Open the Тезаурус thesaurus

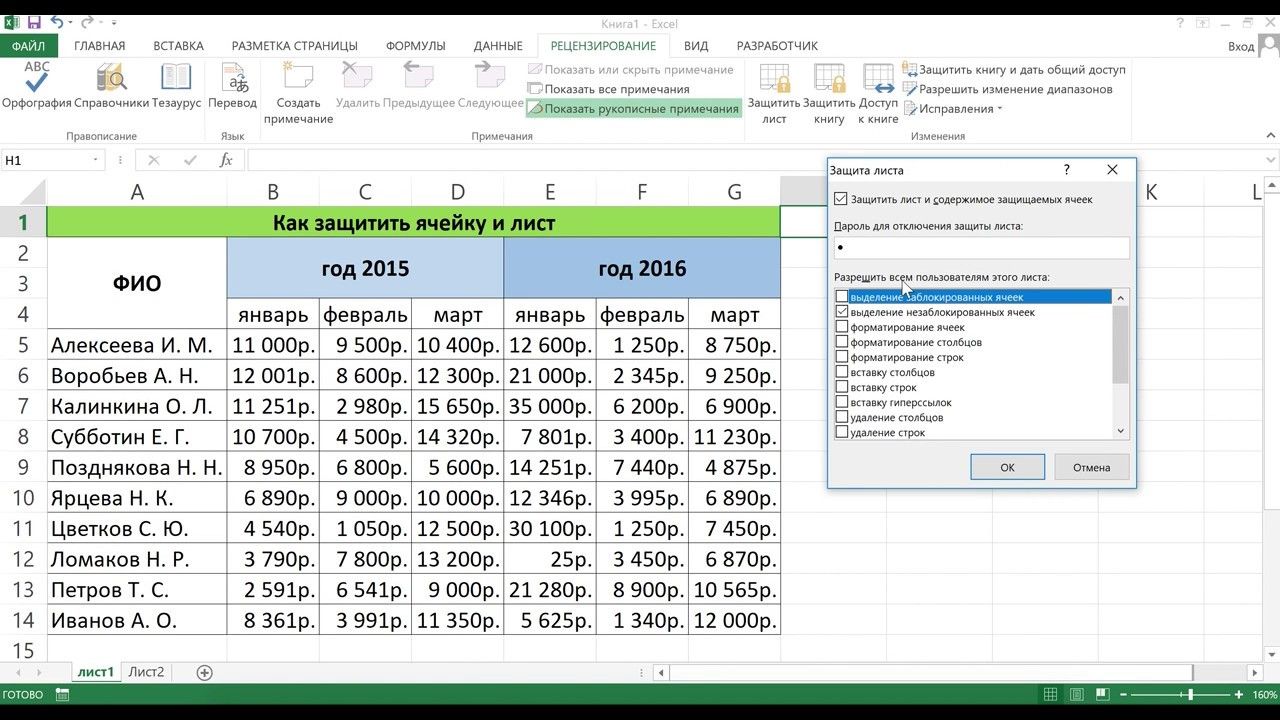[x=176, y=86]
